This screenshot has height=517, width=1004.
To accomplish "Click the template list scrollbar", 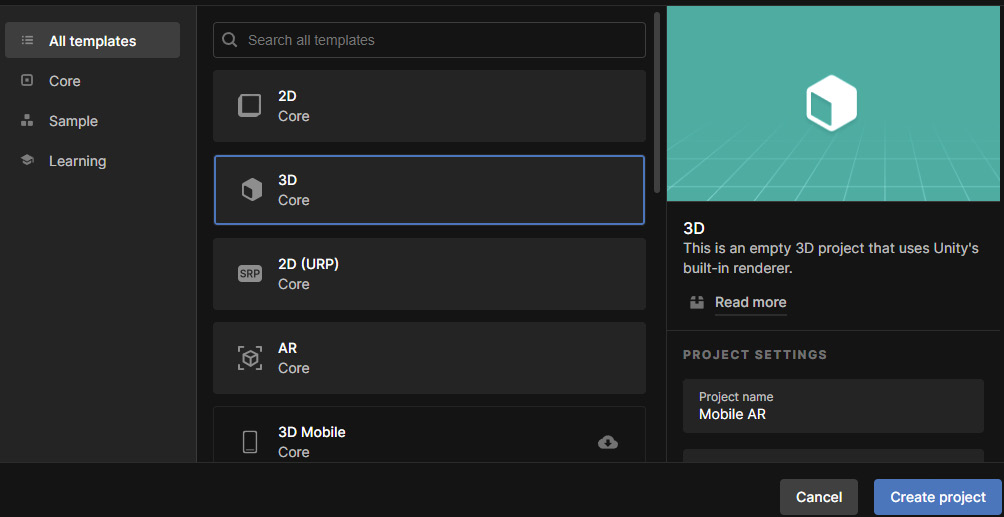I will [x=656, y=103].
